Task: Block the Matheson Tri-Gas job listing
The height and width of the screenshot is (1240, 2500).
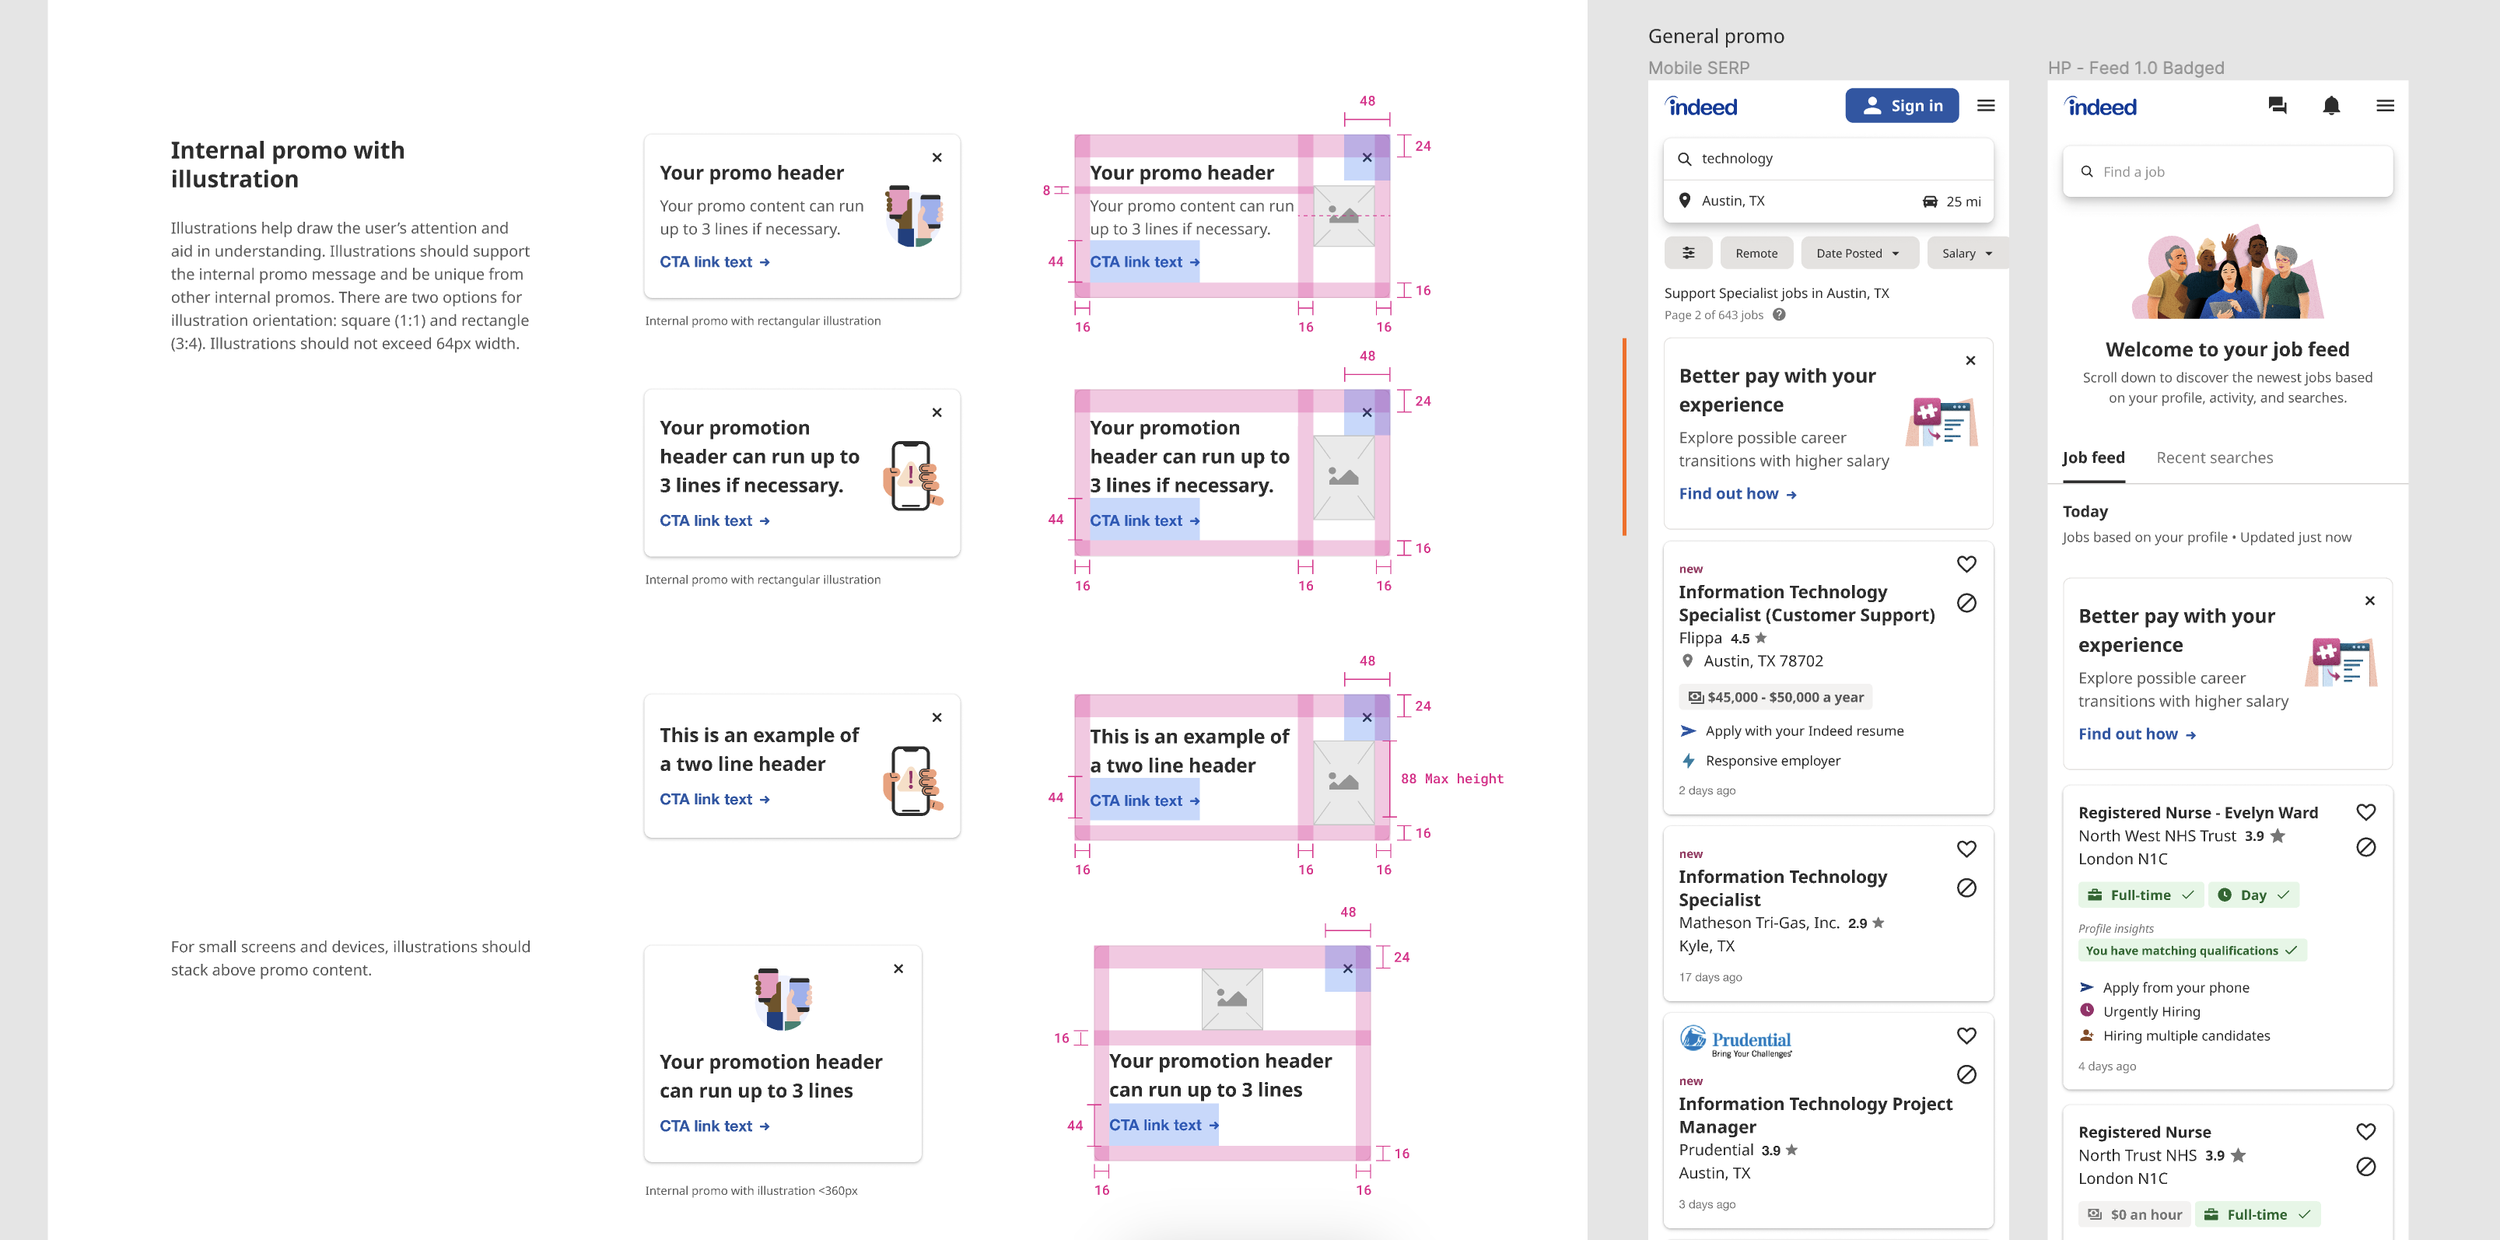Action: pyautogui.click(x=1966, y=888)
